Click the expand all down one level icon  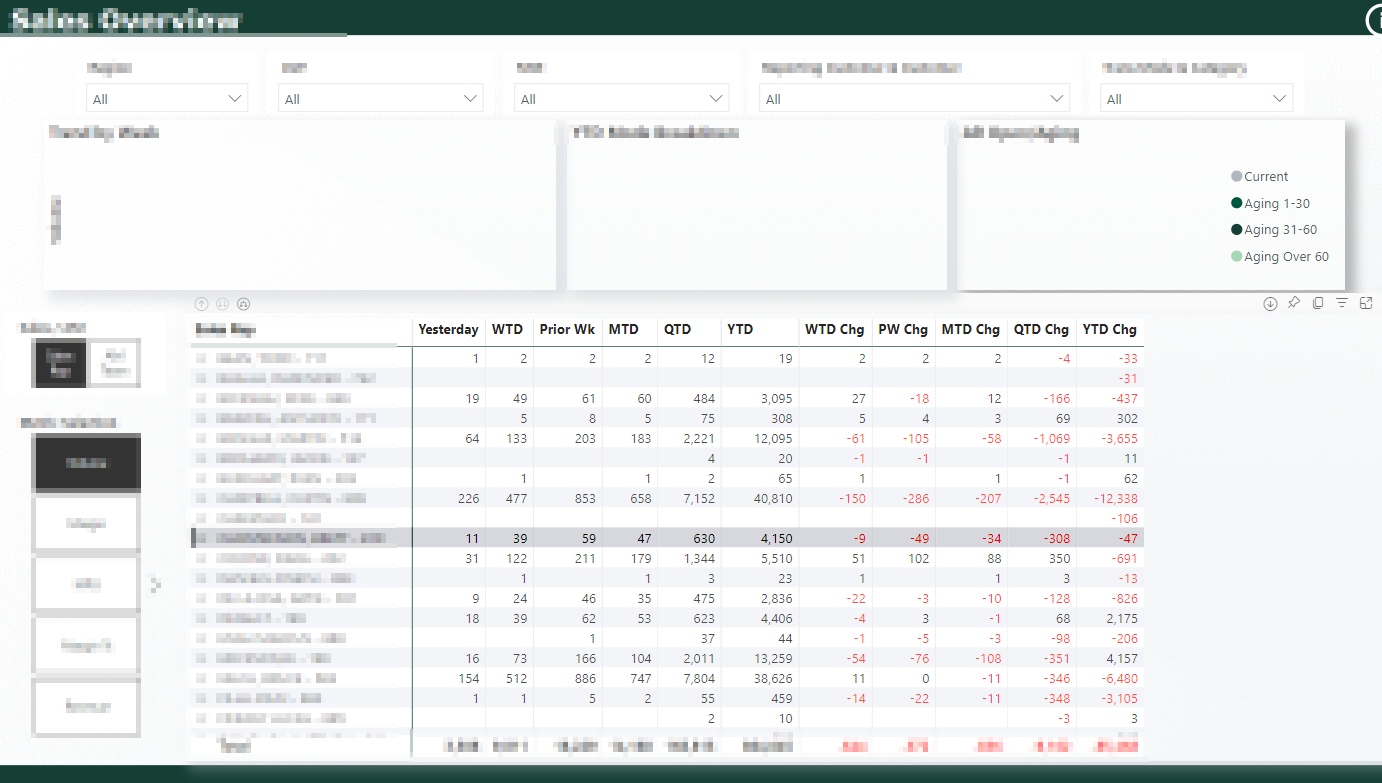(x=243, y=304)
